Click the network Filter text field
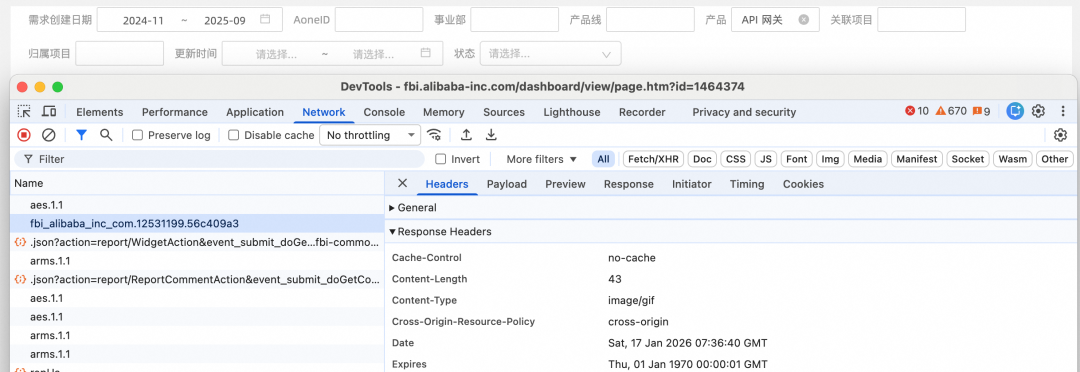 219,159
